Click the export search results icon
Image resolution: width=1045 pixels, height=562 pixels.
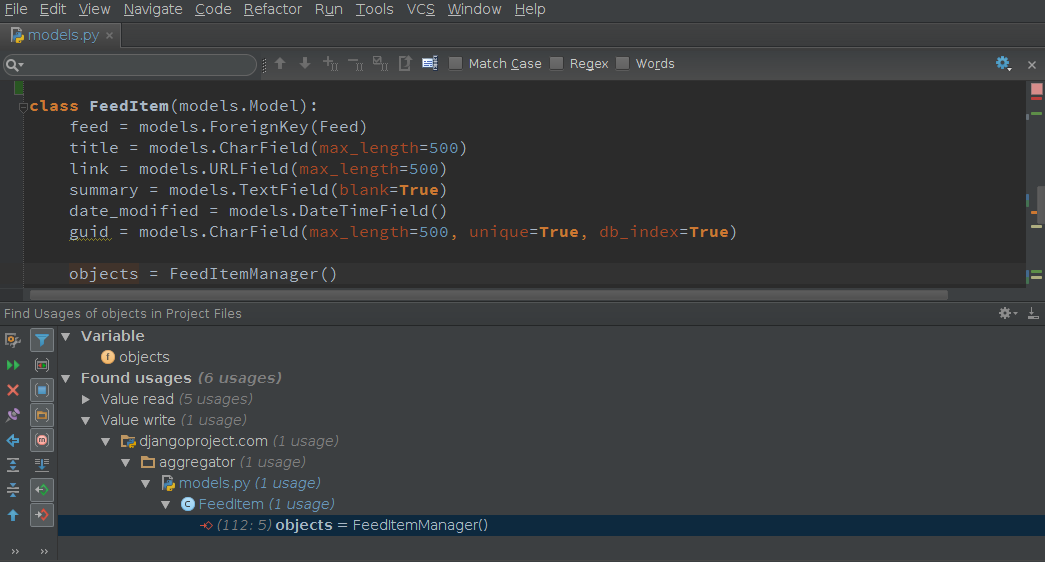click(x=405, y=63)
